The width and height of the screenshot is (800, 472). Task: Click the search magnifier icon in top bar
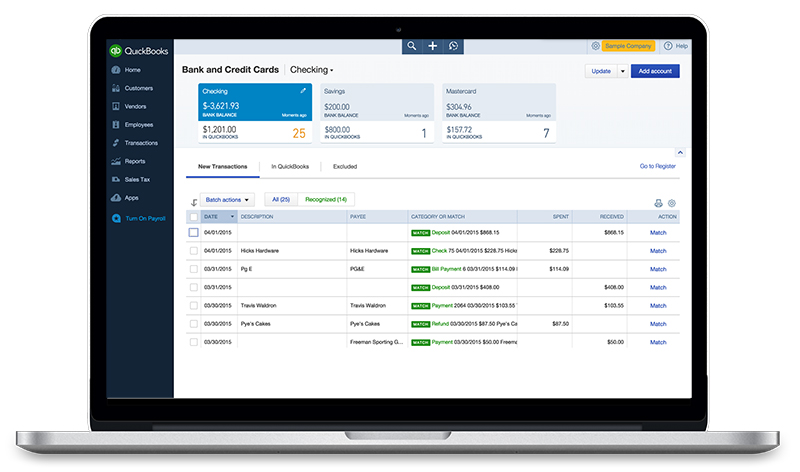pyautogui.click(x=412, y=46)
